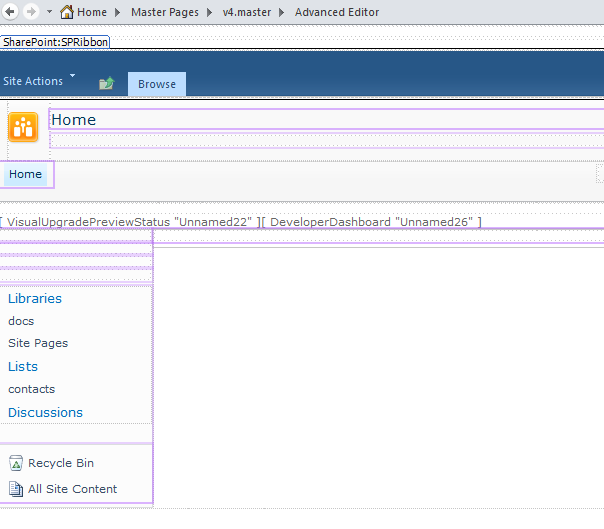The width and height of the screenshot is (604, 529).
Task: Open the All Site Content link
Action: pyautogui.click(x=72, y=489)
